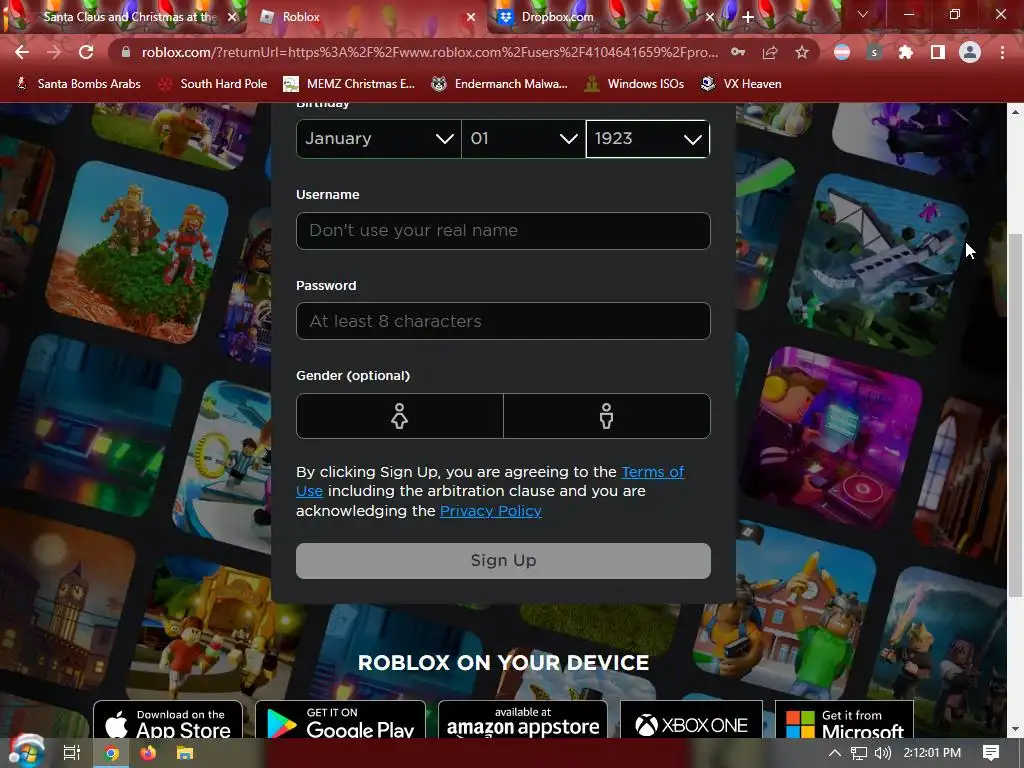This screenshot has height=768, width=1024.
Task: Open the Windows Start button
Action: 25,752
